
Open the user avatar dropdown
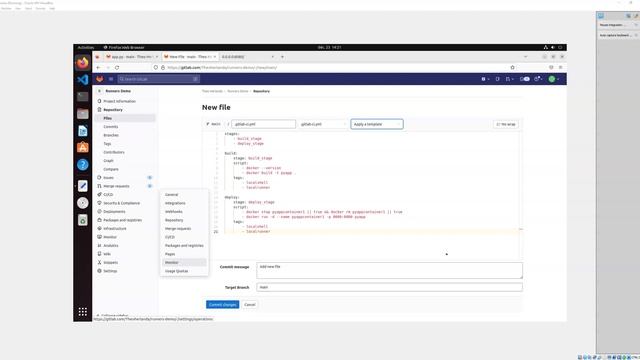pos(553,79)
